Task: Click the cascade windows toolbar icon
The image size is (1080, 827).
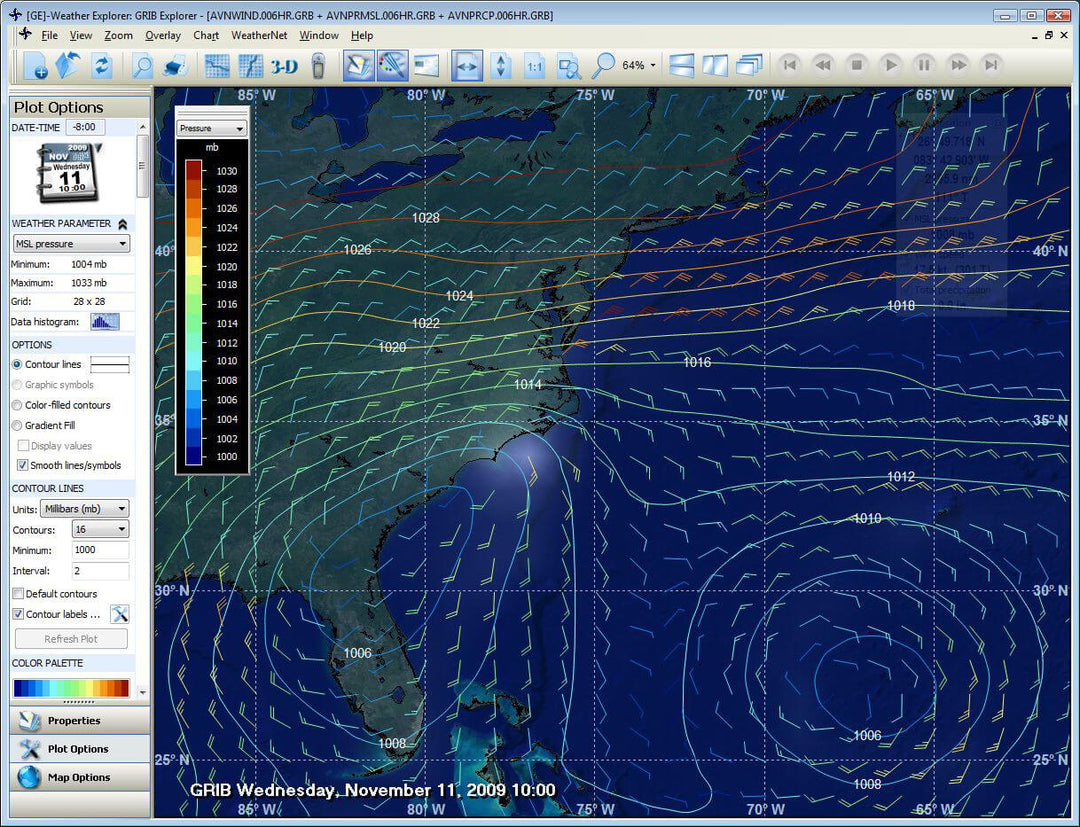Action: [749, 66]
